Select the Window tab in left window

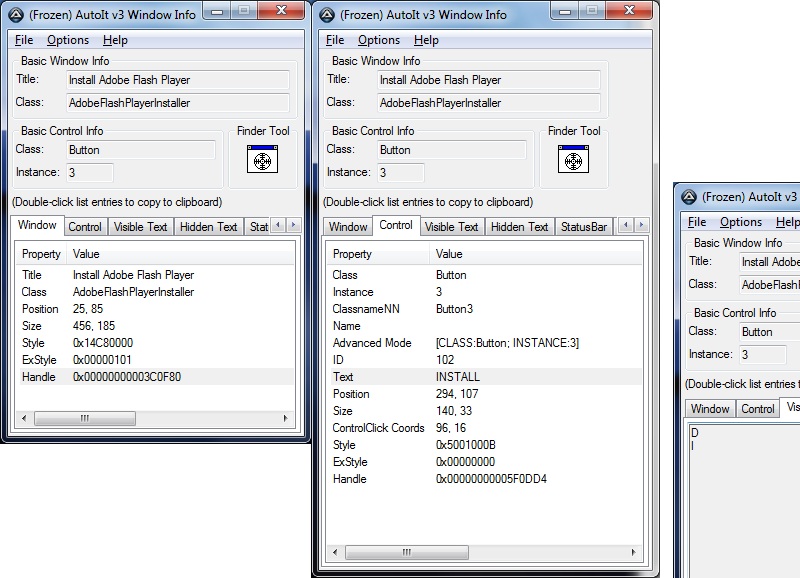click(x=37, y=225)
